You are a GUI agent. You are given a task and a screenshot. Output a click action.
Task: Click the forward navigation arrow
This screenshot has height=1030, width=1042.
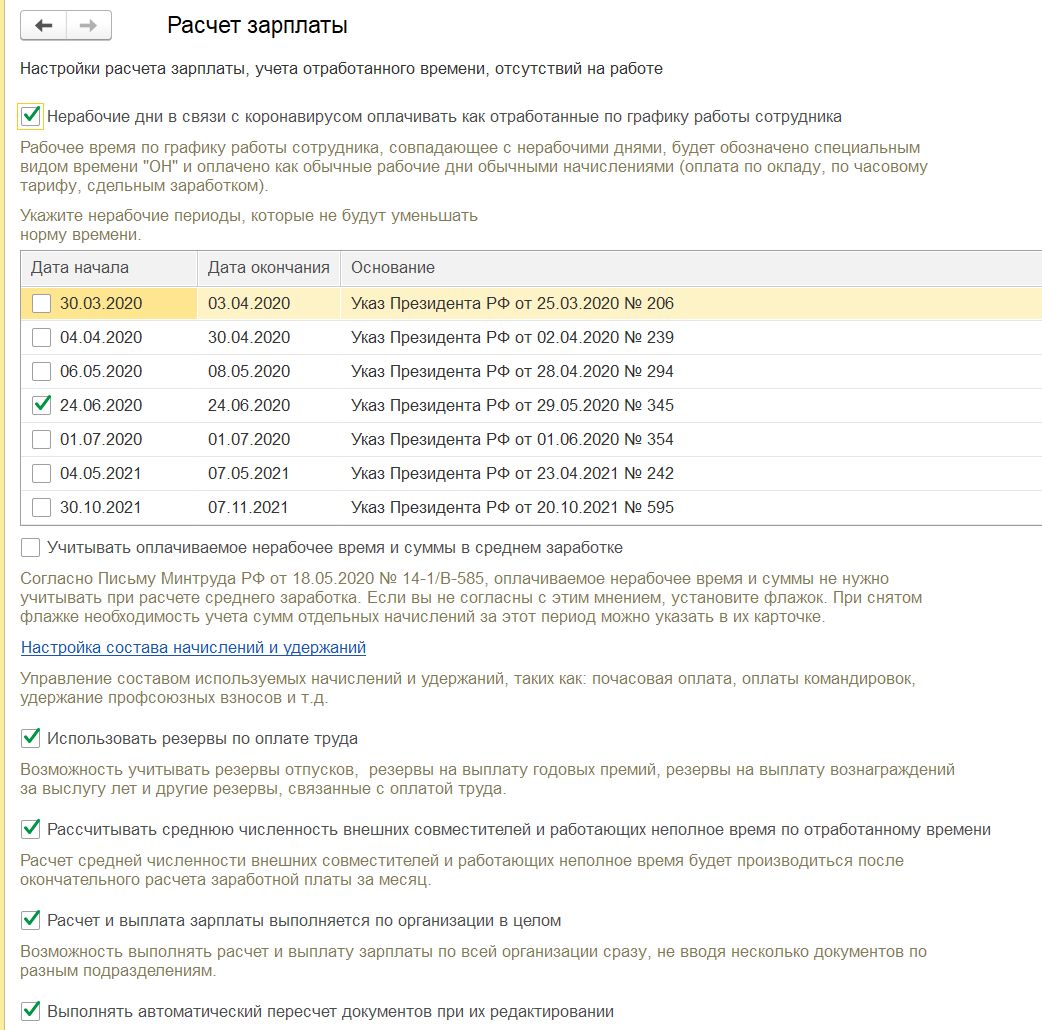(x=89, y=26)
